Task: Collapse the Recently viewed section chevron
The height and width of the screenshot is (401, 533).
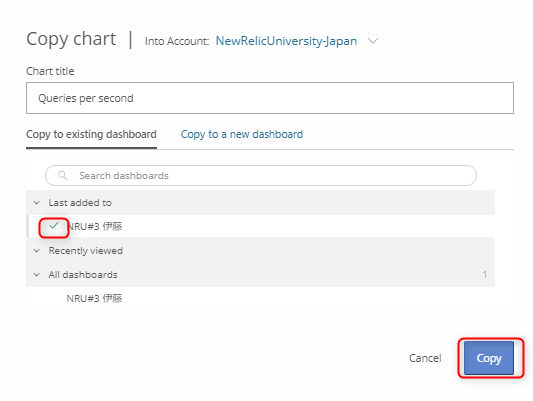Action: pyautogui.click(x=36, y=251)
